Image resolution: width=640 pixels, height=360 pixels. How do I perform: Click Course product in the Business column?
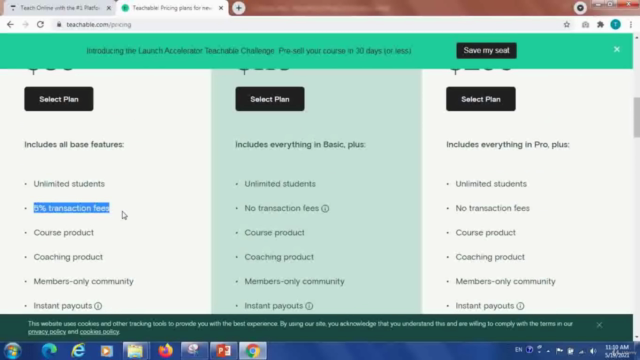(486, 233)
